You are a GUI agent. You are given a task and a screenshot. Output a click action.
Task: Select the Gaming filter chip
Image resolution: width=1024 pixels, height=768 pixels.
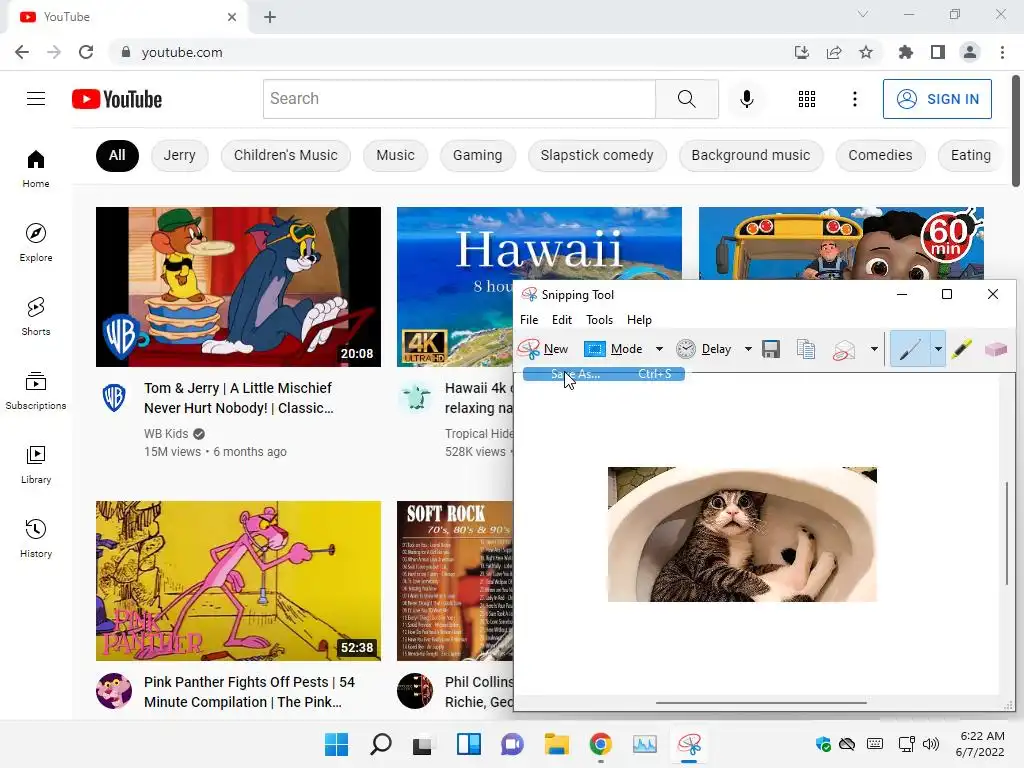[477, 155]
